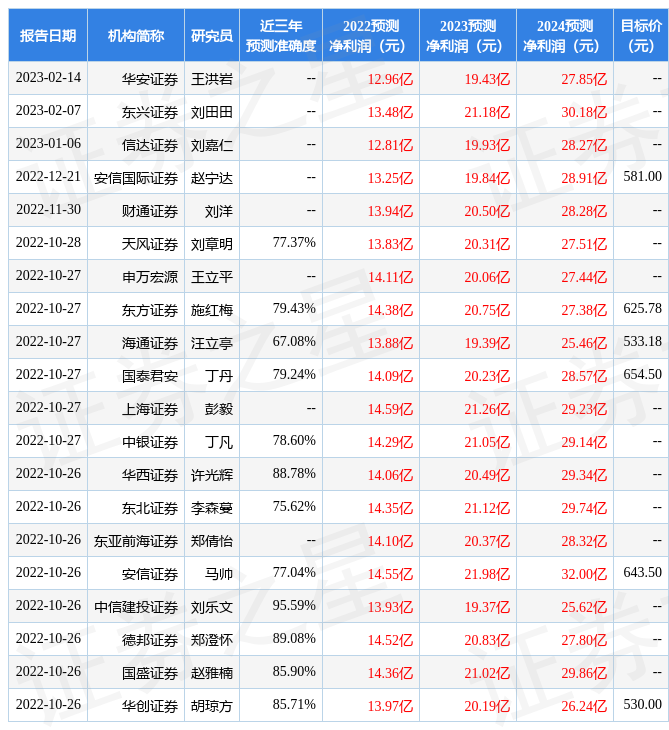Click accuracy value 77.37%

pos(294,243)
